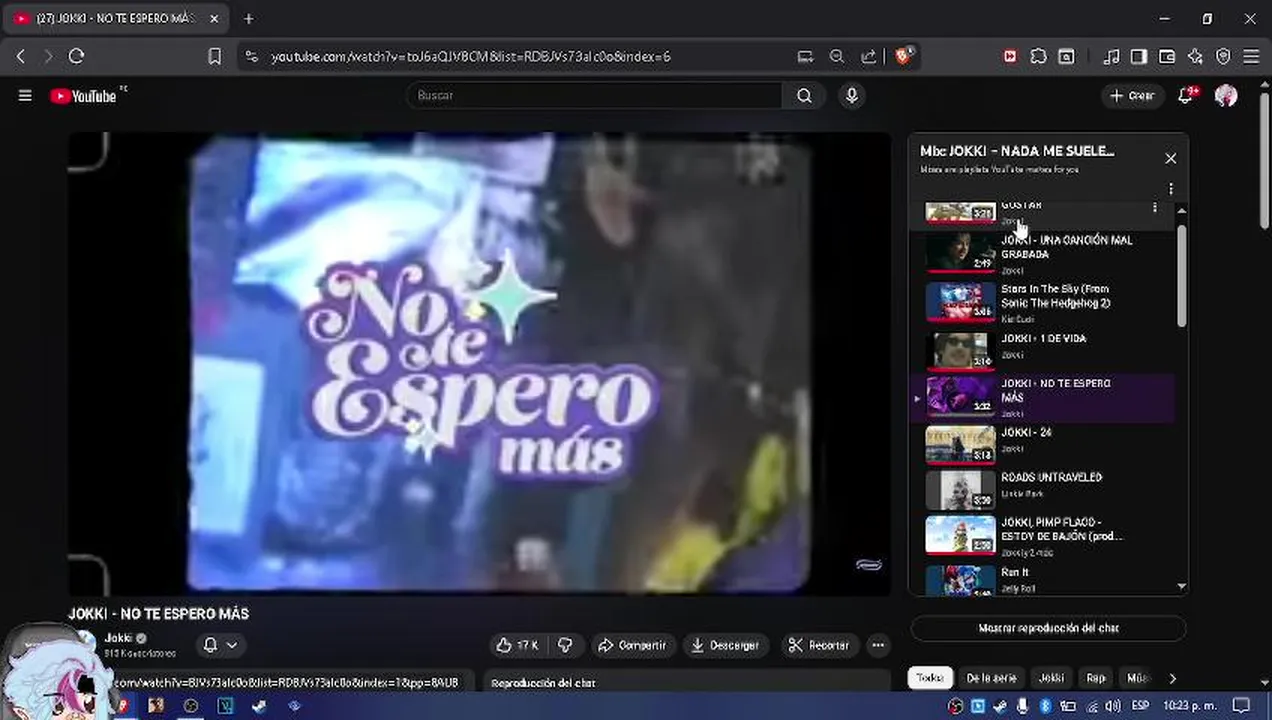
Task: Open the zoom magnifier icon in address bar
Action: tap(837, 57)
